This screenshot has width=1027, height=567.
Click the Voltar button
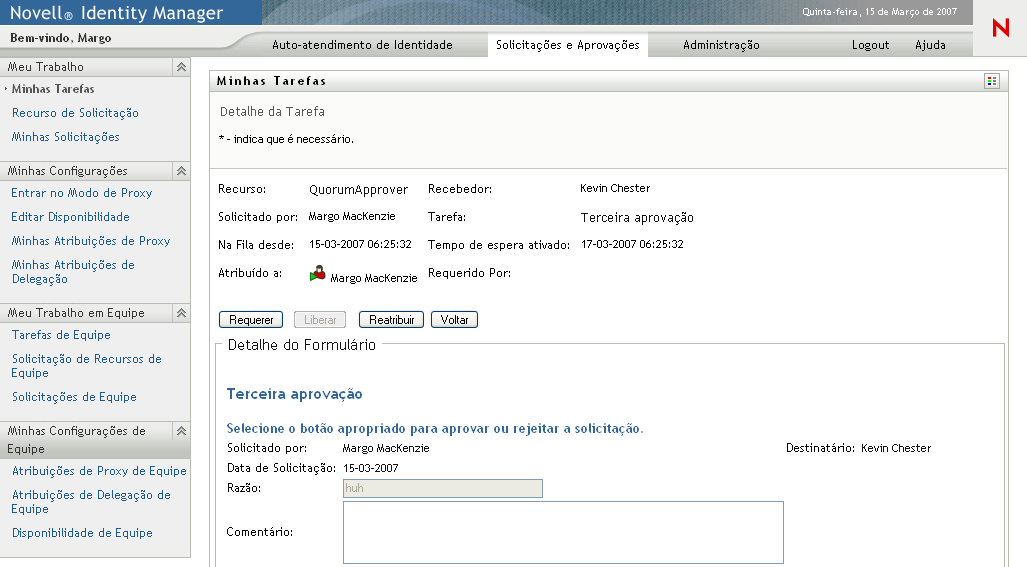tap(454, 320)
